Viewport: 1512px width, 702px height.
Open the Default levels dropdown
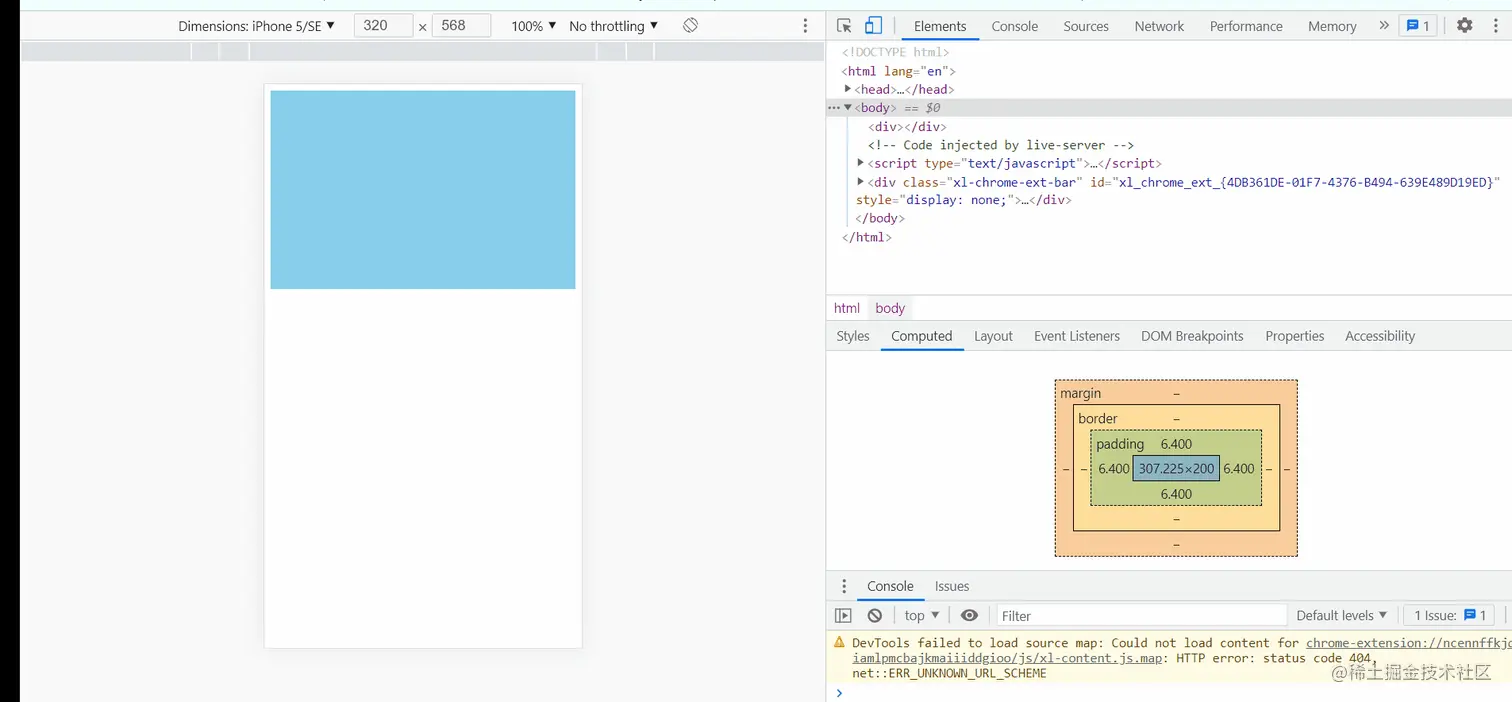pyautogui.click(x=1341, y=615)
